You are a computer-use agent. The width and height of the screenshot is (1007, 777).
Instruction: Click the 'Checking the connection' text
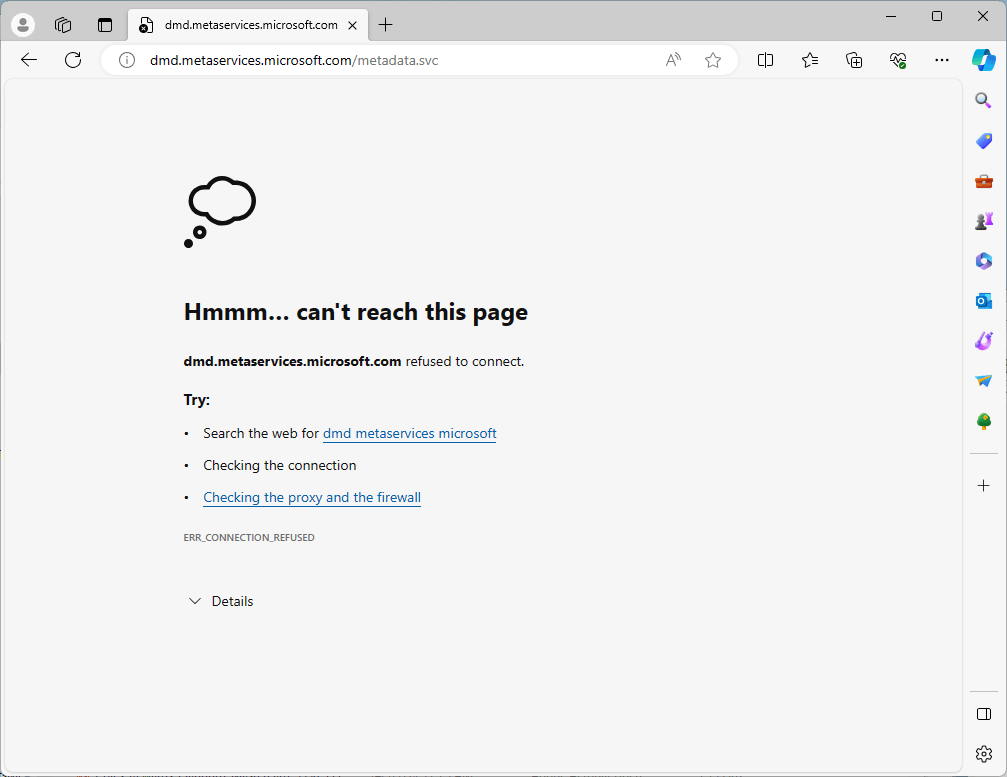coord(279,466)
